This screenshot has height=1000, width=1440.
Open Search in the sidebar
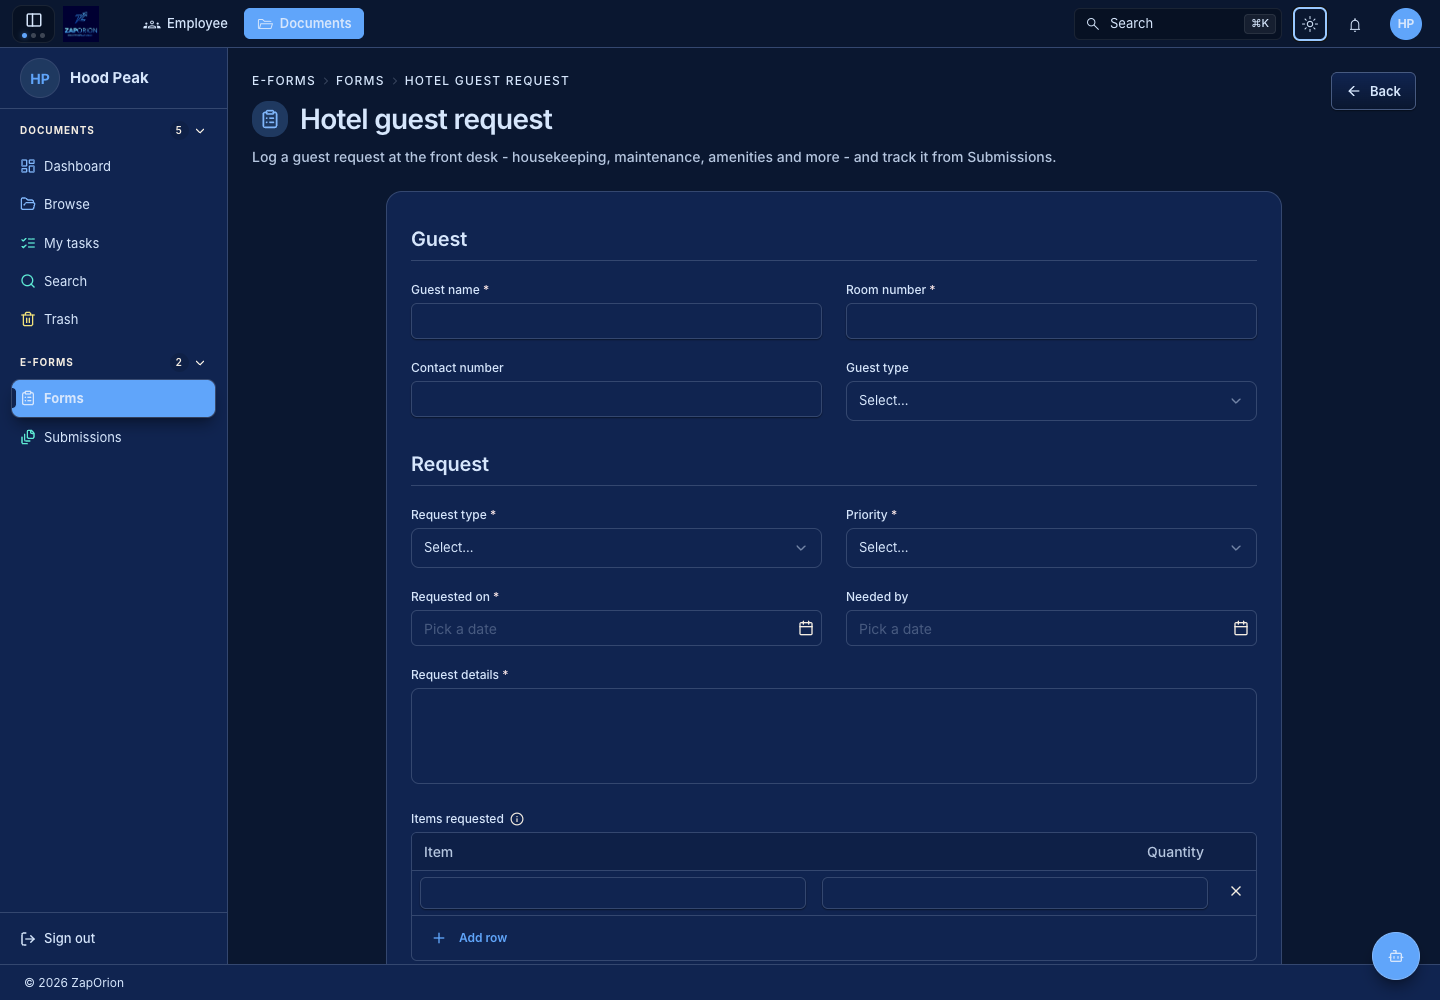(113, 281)
